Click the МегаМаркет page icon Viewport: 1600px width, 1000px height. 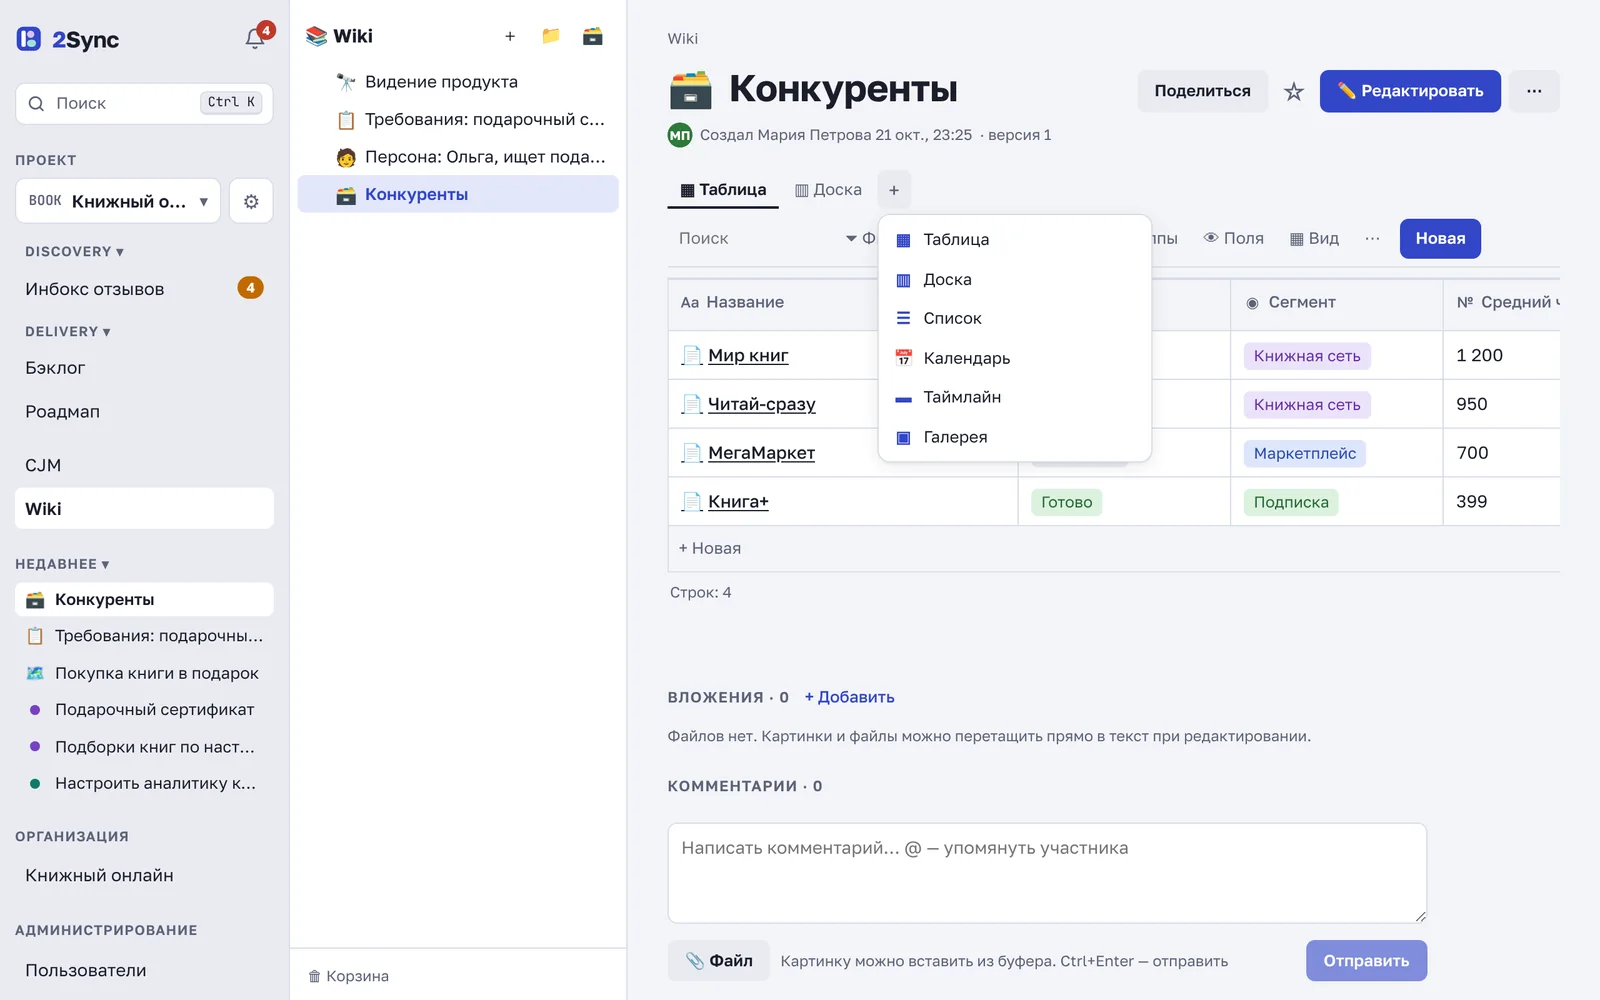tap(691, 453)
